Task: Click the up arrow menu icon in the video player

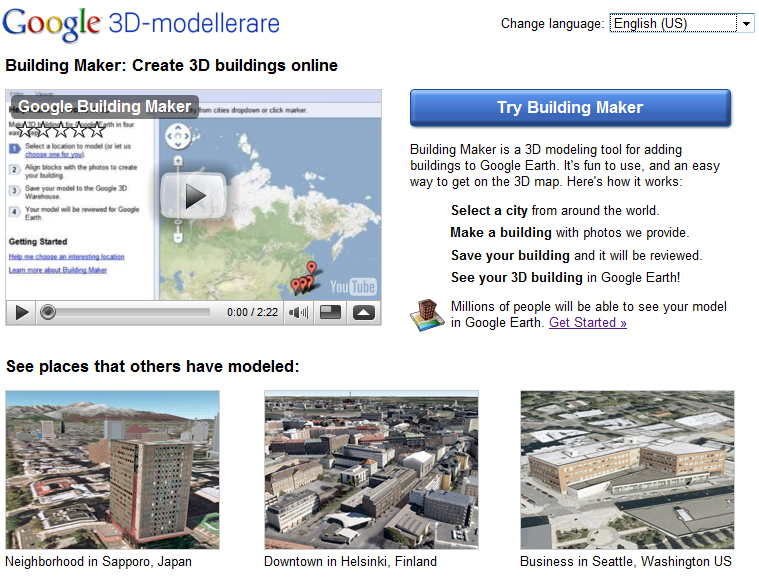Action: pyautogui.click(x=364, y=313)
